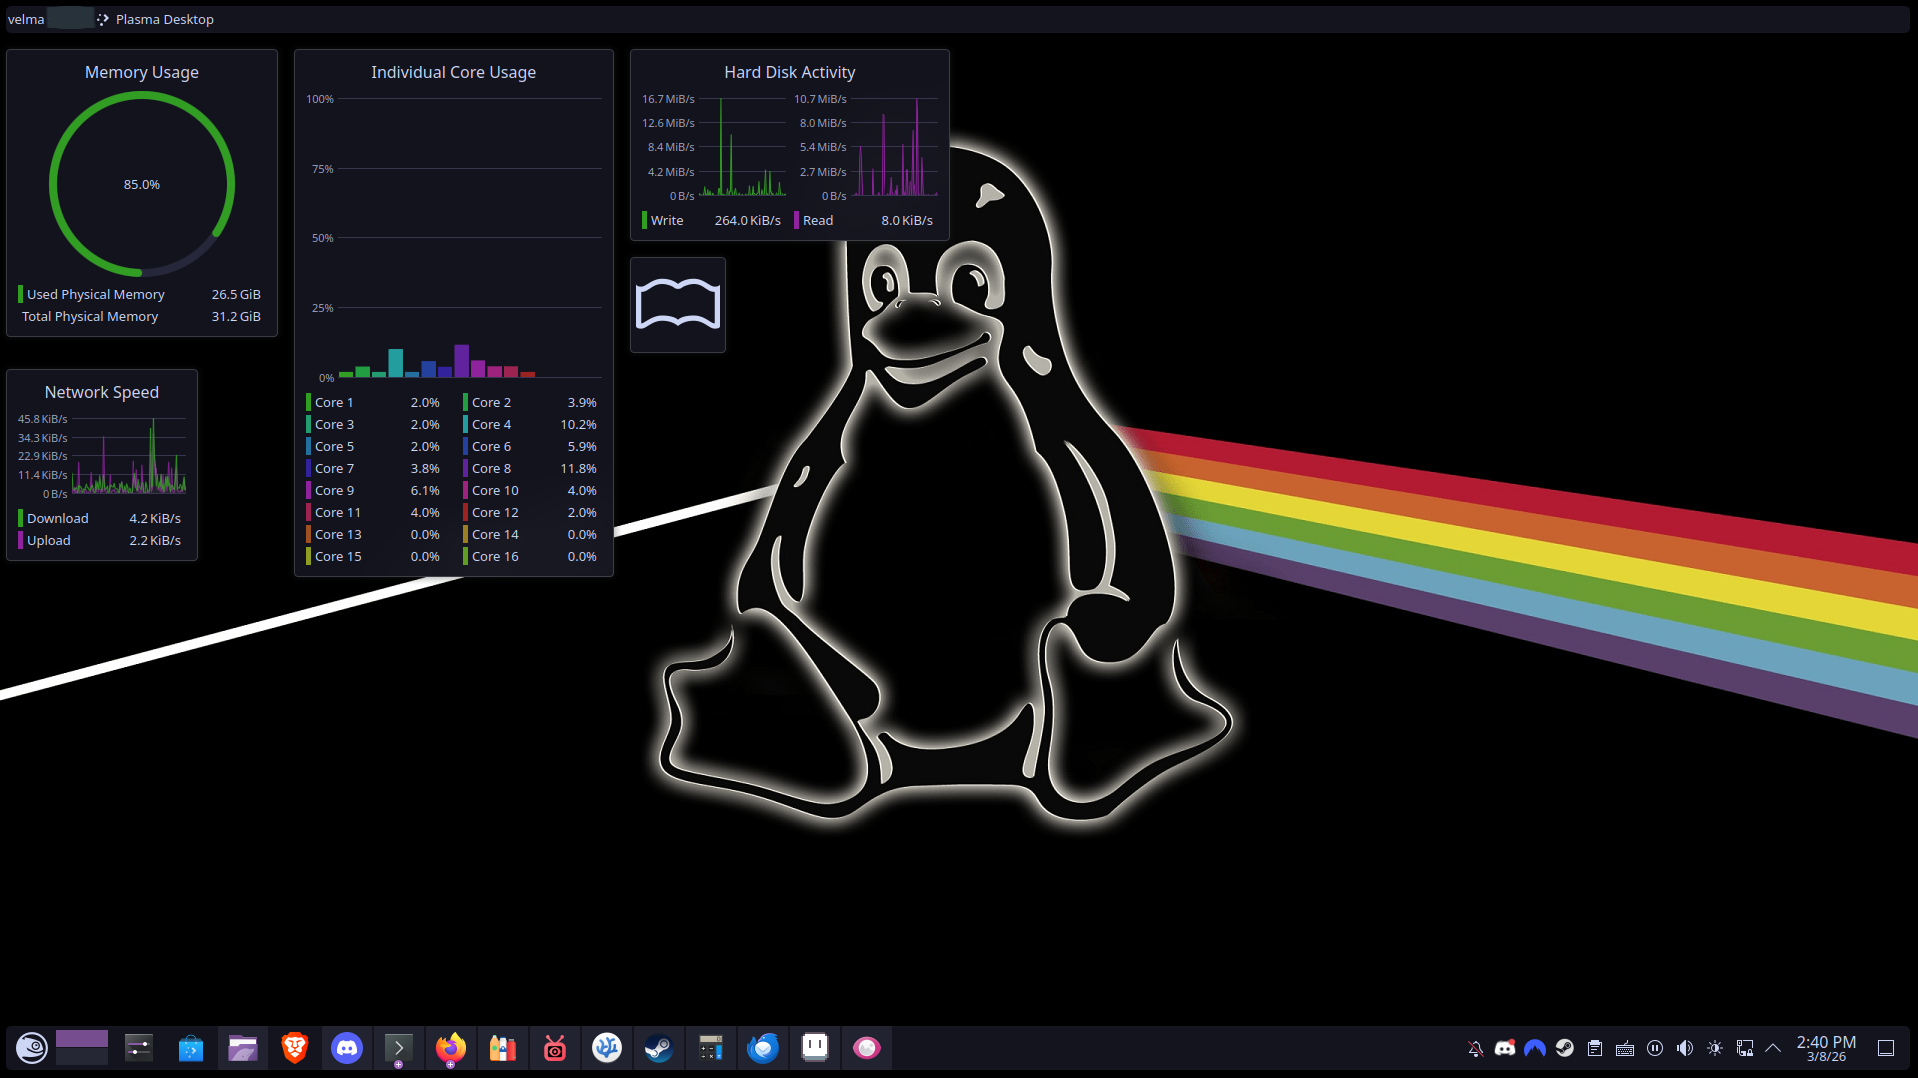
Task: Select the Used Physical Memory row
Action: point(139,294)
